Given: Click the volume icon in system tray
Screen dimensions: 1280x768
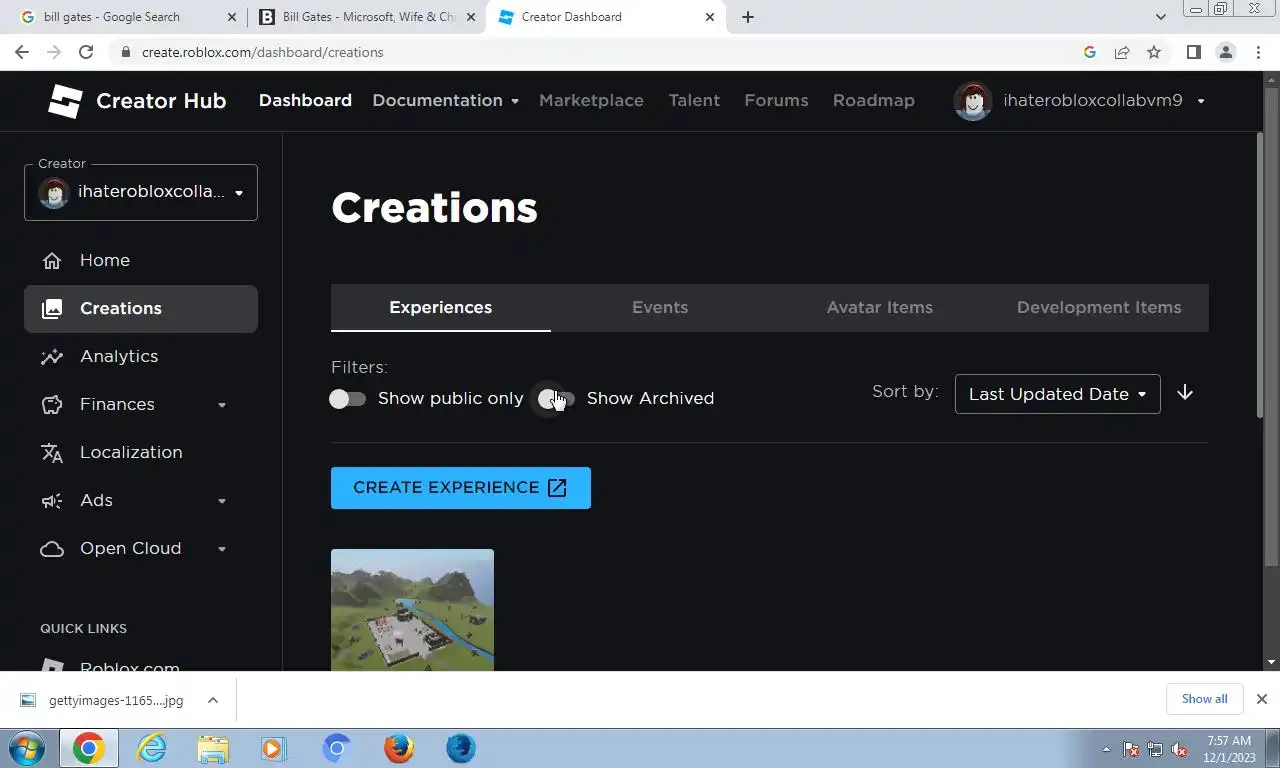Looking at the screenshot, I should [x=1179, y=749].
